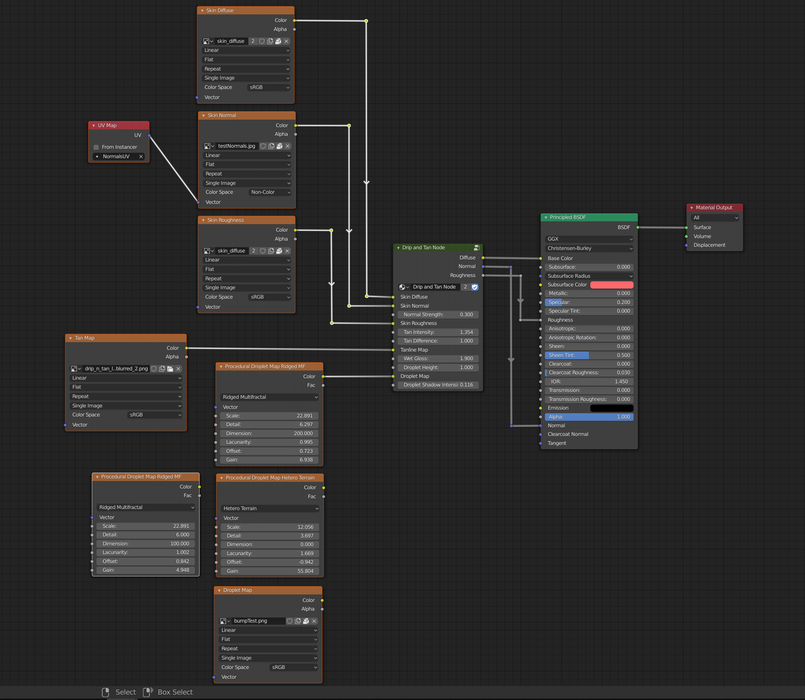The image size is (805, 700).
Task: Click the Tan Intensity value field
Action: 438,332
